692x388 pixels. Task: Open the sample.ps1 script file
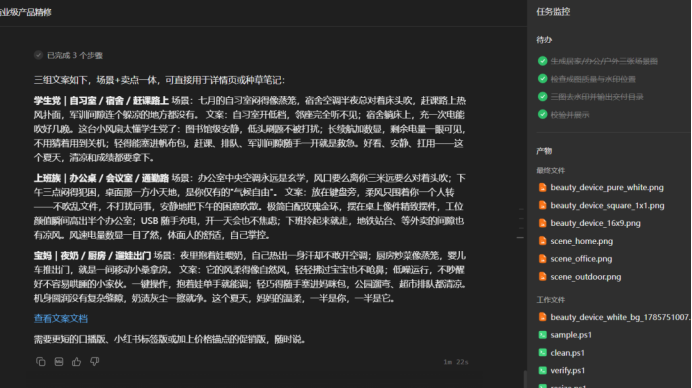point(571,335)
